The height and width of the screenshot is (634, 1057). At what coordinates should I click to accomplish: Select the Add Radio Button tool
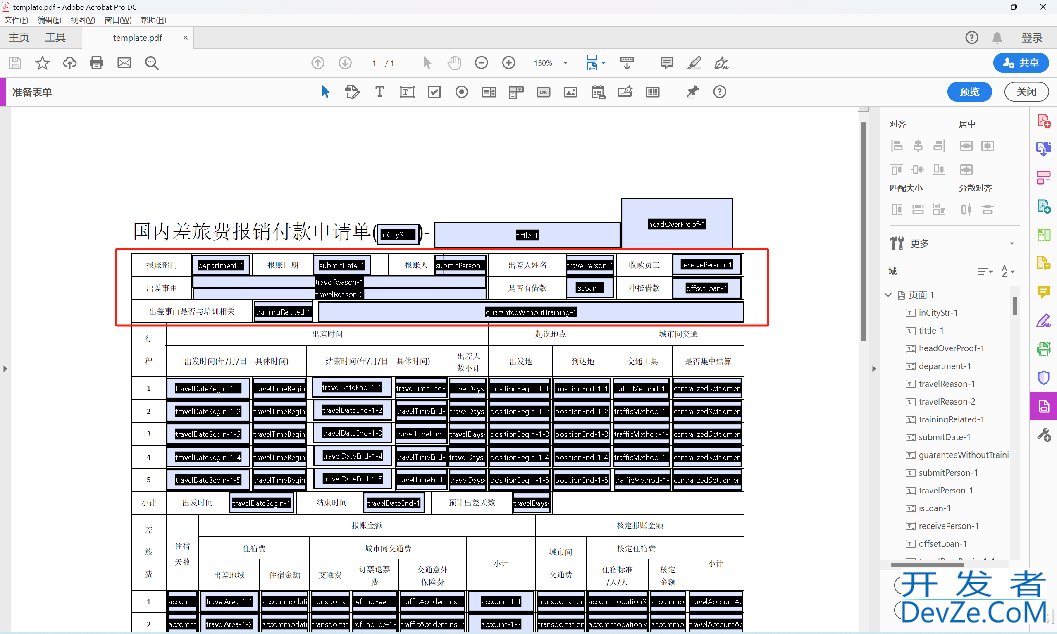pos(462,92)
